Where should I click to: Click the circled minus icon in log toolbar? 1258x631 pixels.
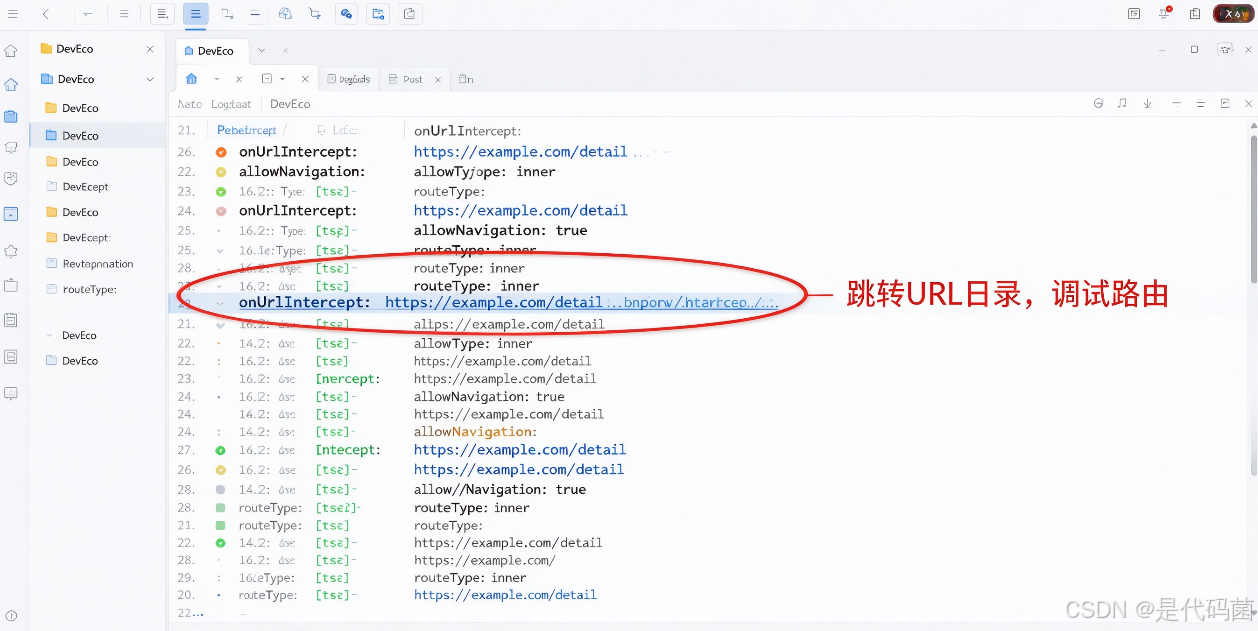(x=1098, y=103)
